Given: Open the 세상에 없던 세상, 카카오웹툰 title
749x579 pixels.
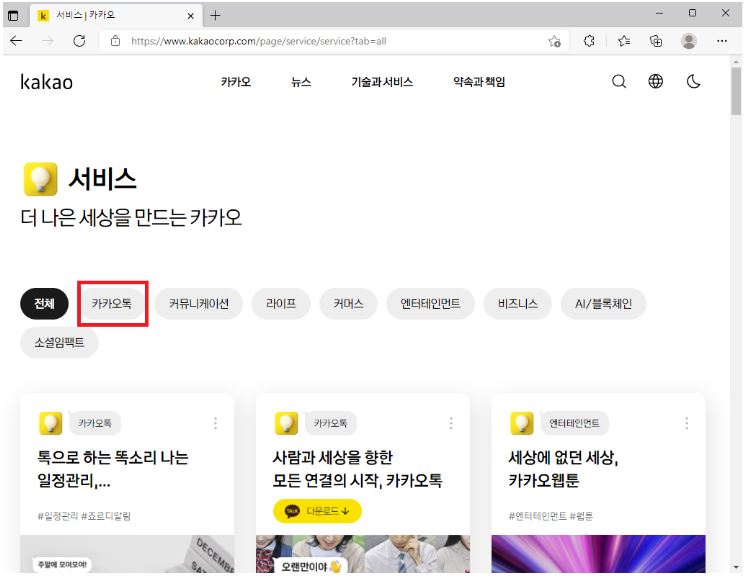Looking at the screenshot, I should [x=563, y=469].
